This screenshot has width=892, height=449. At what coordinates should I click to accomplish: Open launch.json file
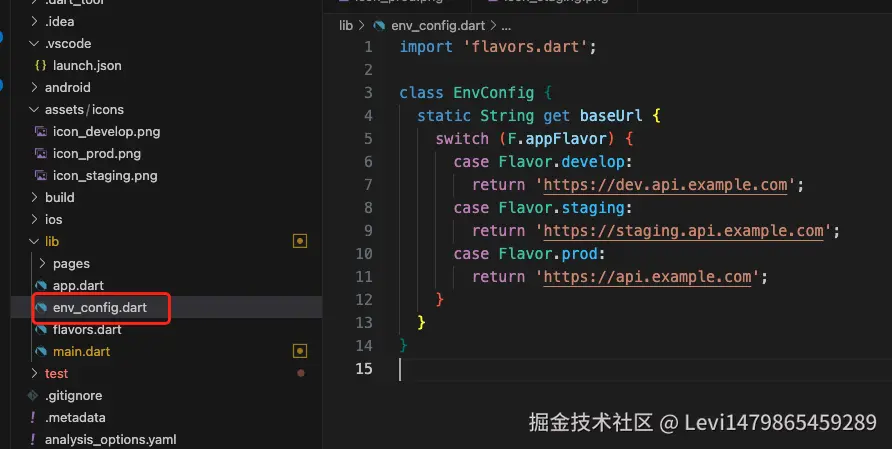[x=87, y=65]
